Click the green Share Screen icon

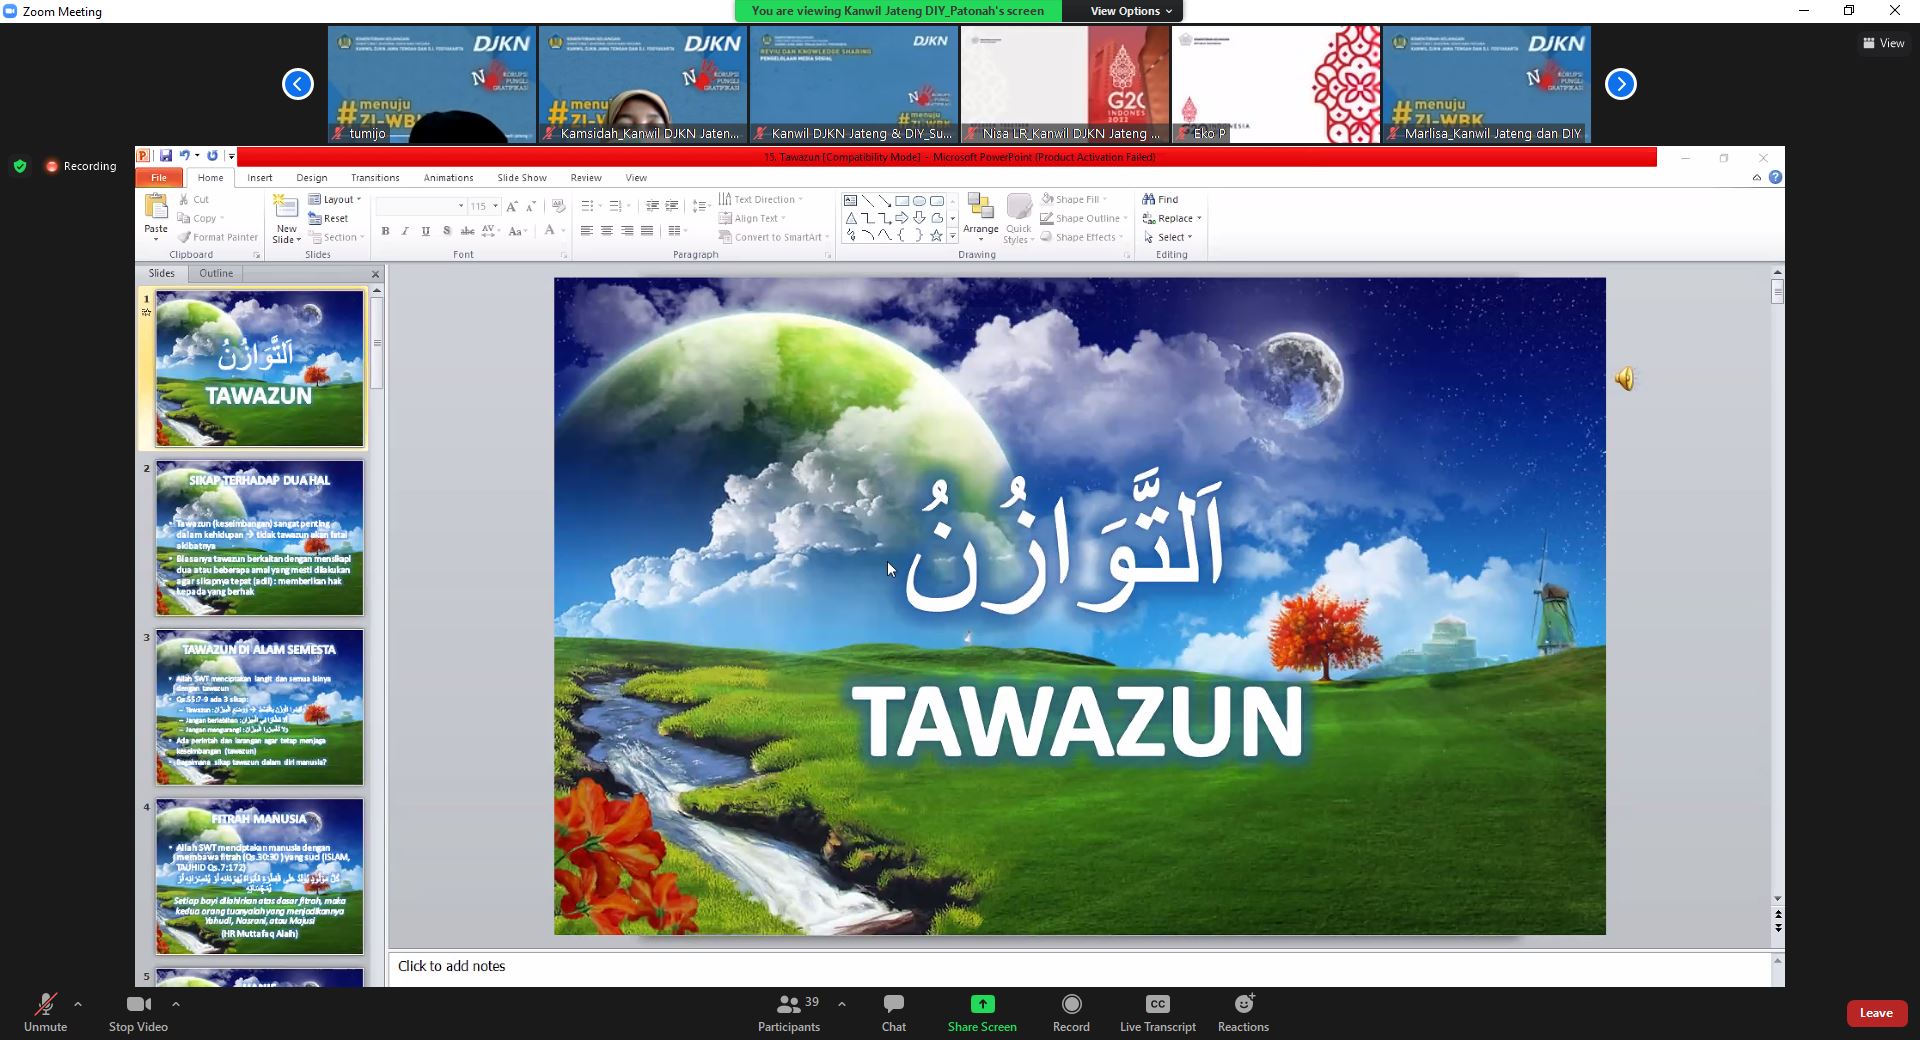click(982, 1004)
